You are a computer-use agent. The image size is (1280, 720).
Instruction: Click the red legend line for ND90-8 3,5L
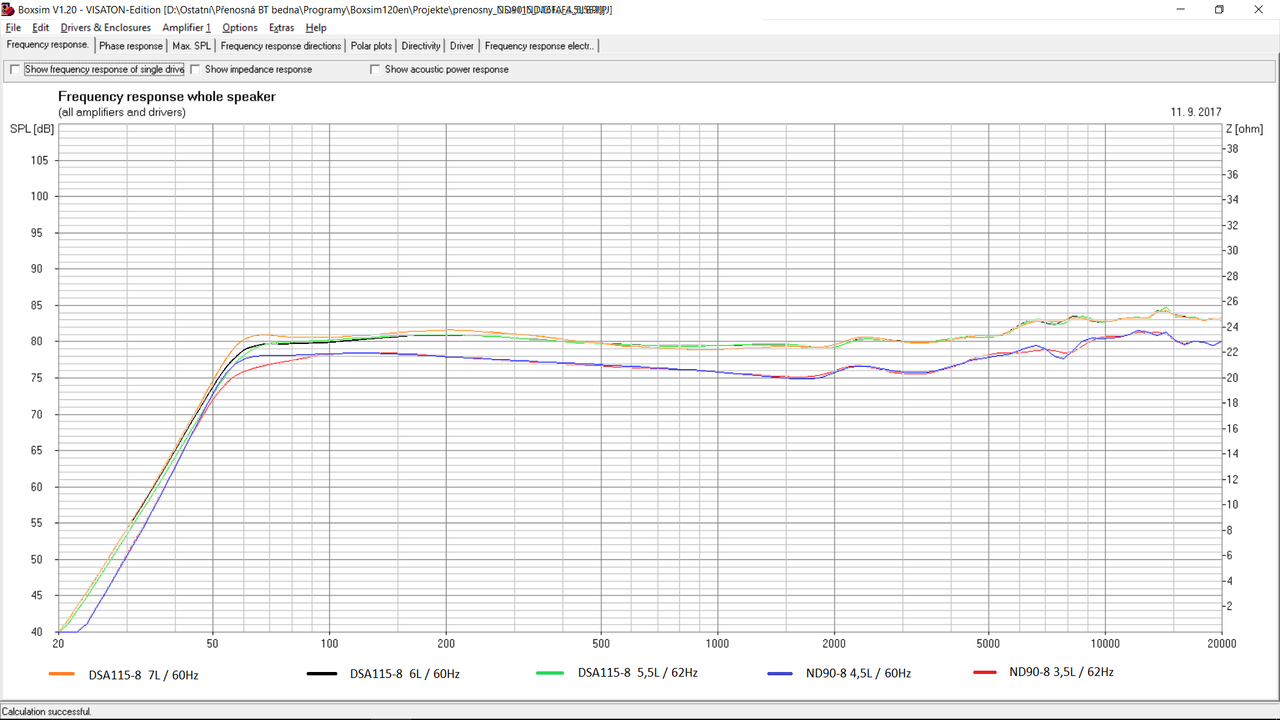point(986,672)
